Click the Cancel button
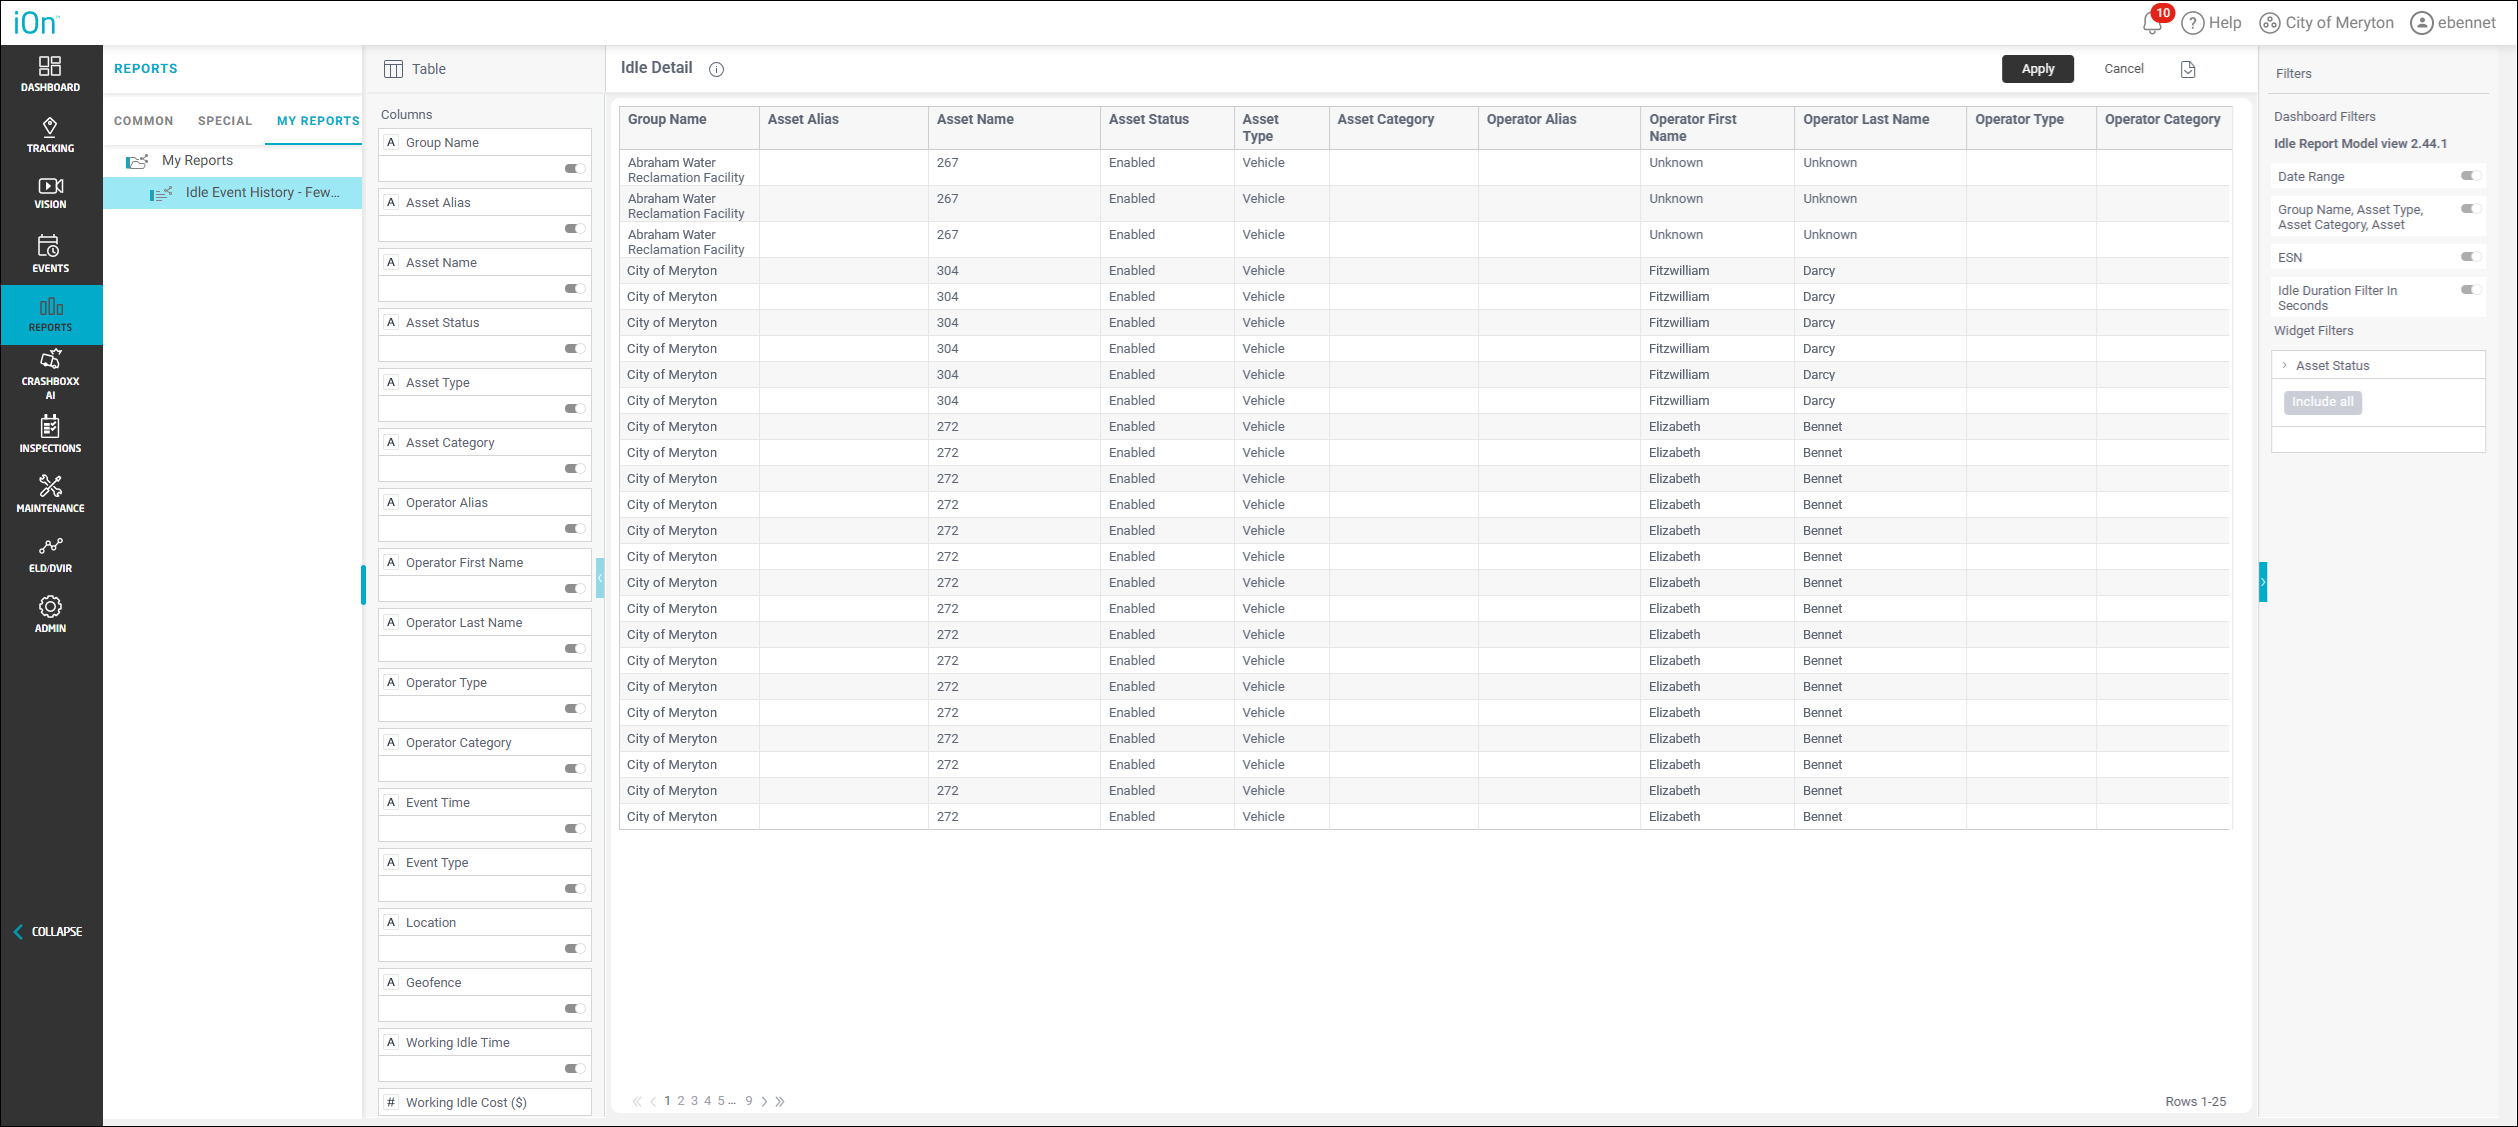 click(x=2123, y=69)
